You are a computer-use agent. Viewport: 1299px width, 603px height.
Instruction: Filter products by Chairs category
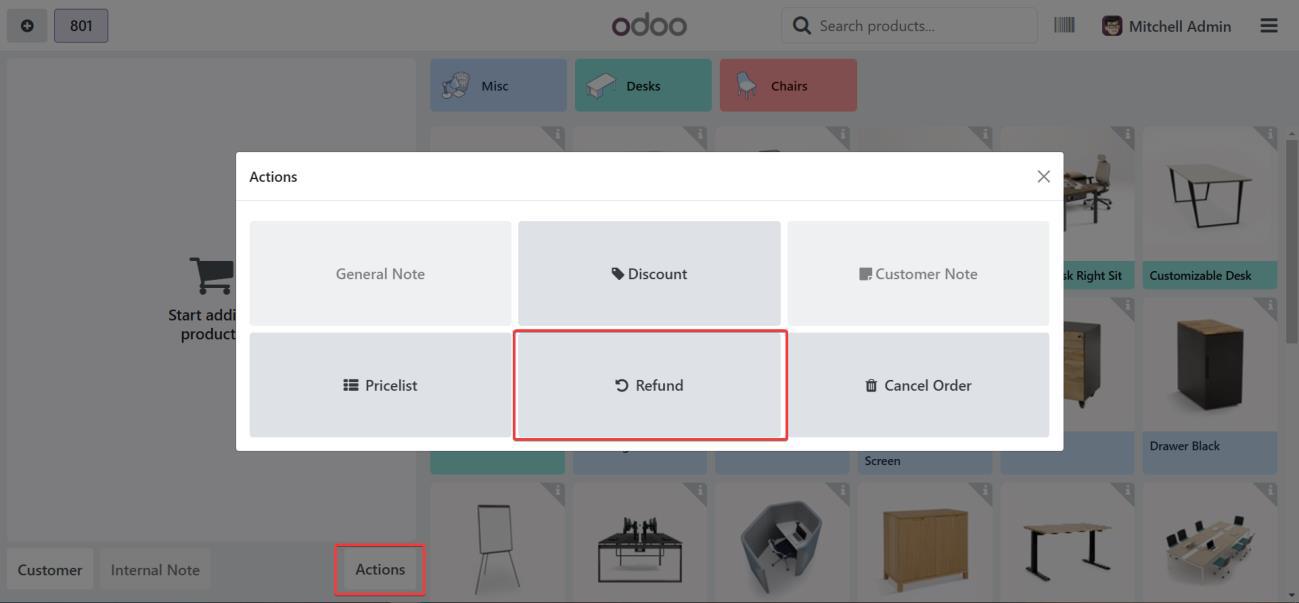point(788,86)
